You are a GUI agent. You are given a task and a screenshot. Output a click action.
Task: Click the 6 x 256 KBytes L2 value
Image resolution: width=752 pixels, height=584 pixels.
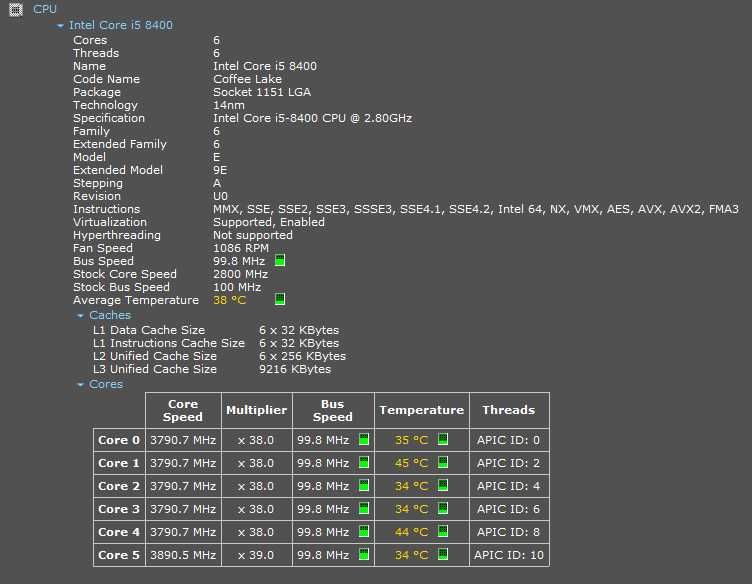[302, 356]
